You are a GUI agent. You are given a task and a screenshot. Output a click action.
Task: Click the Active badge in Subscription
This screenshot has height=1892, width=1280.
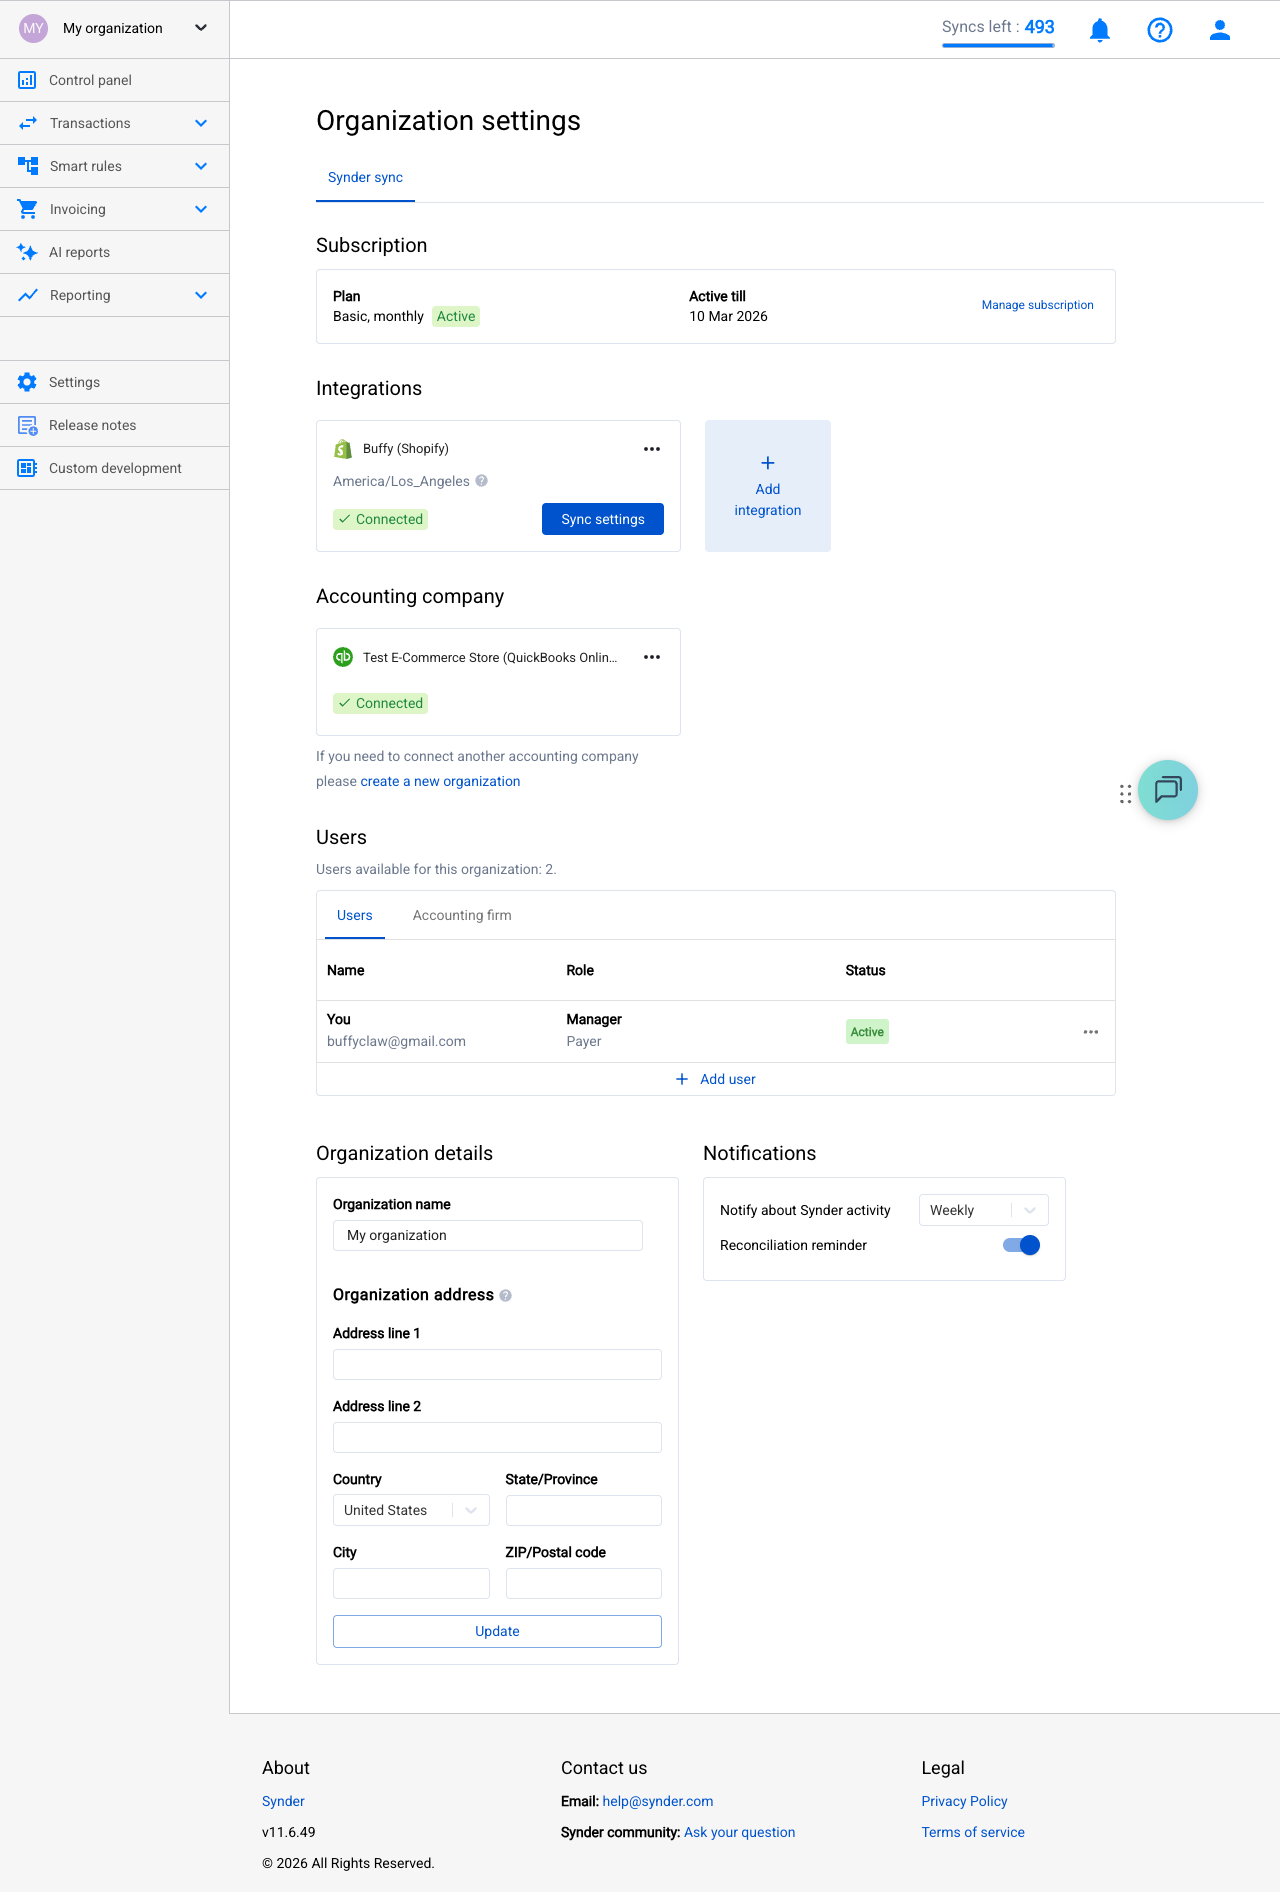(456, 316)
